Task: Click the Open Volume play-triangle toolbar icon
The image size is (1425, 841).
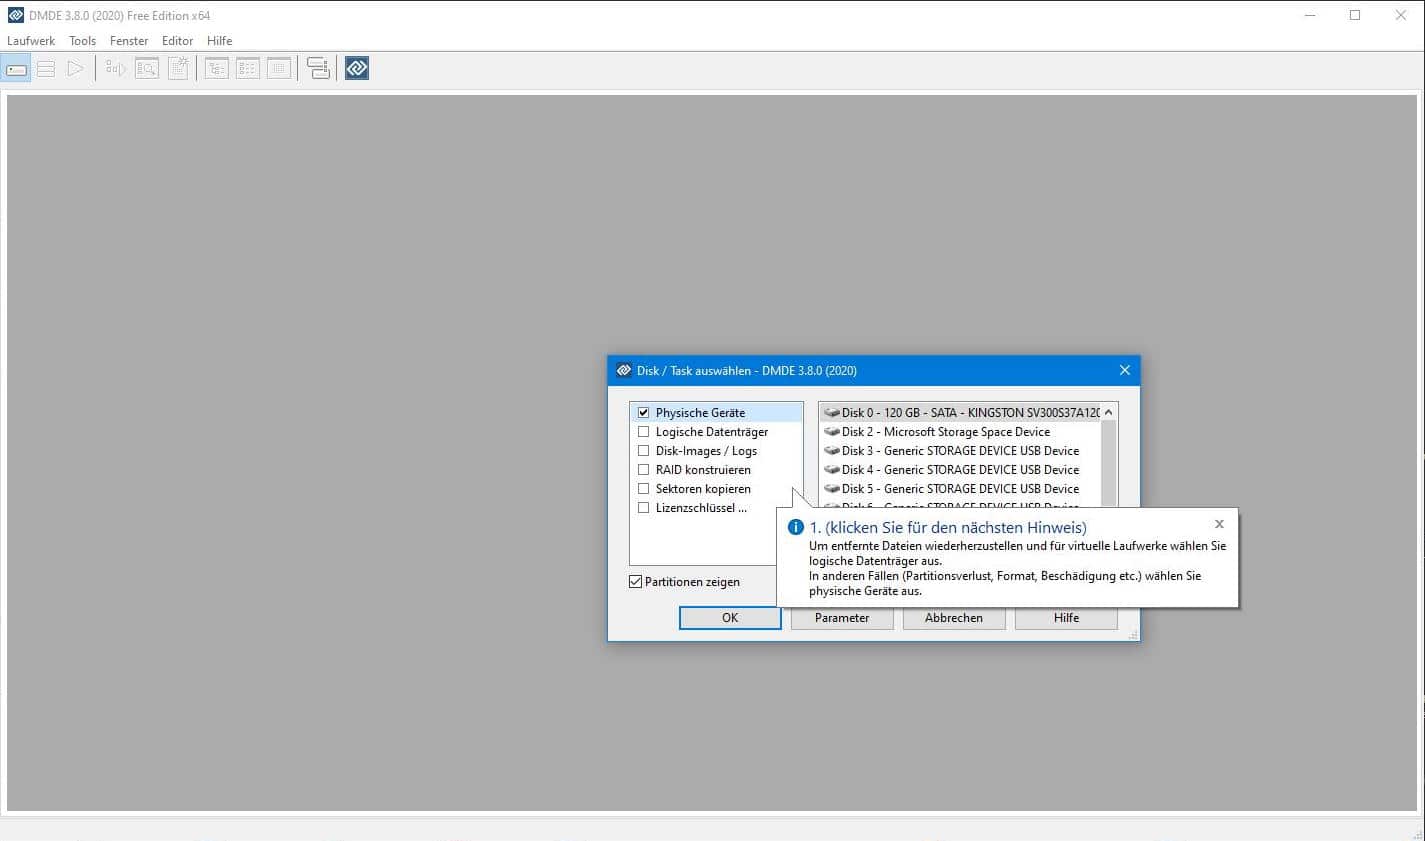Action: pos(75,69)
